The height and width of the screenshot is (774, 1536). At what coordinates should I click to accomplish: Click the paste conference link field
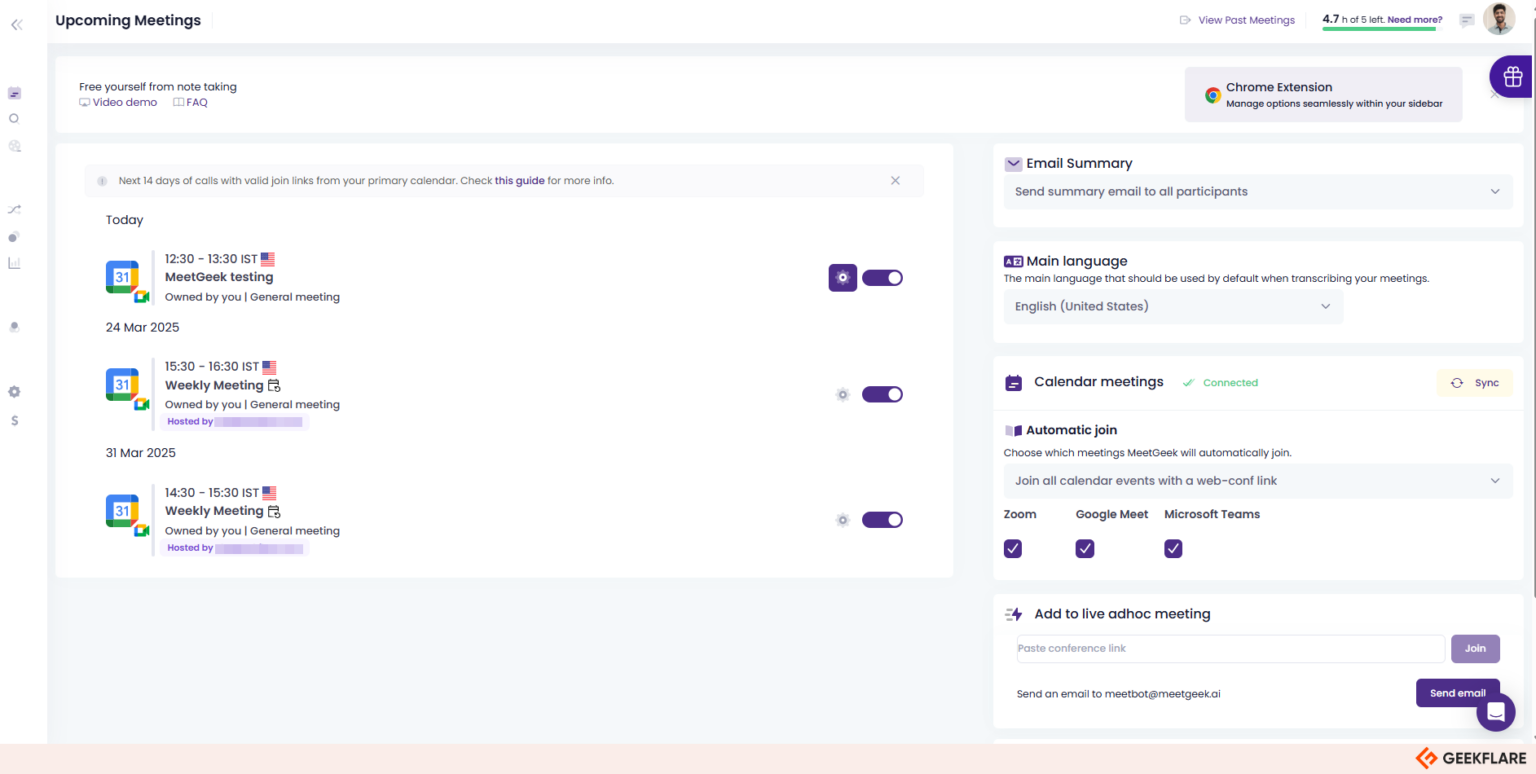[1229, 648]
